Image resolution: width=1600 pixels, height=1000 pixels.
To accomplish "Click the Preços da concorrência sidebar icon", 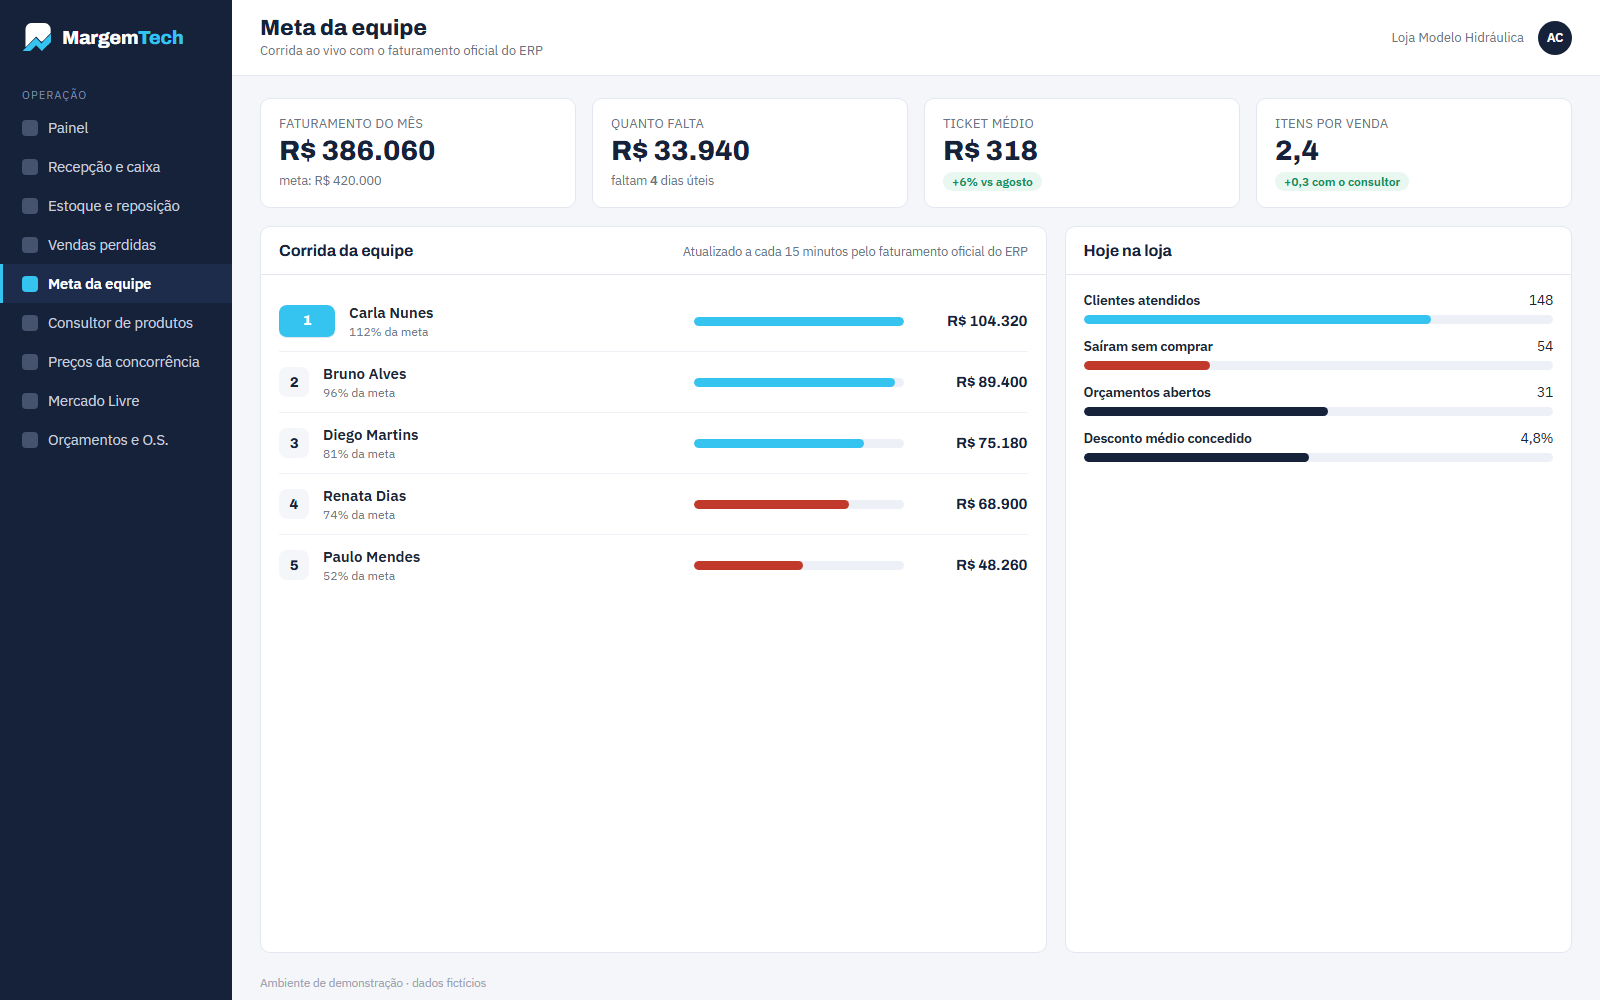I will tap(30, 362).
